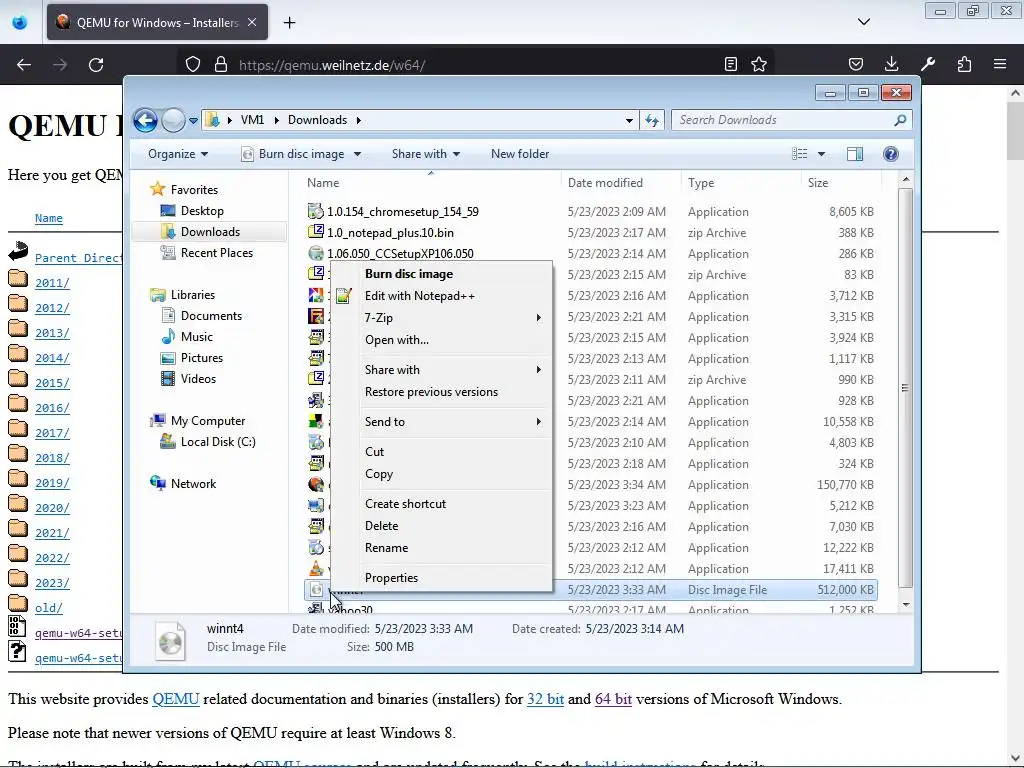Open the view options dropdown arrow
Image resolution: width=1024 pixels, height=768 pixels.
click(x=822, y=154)
